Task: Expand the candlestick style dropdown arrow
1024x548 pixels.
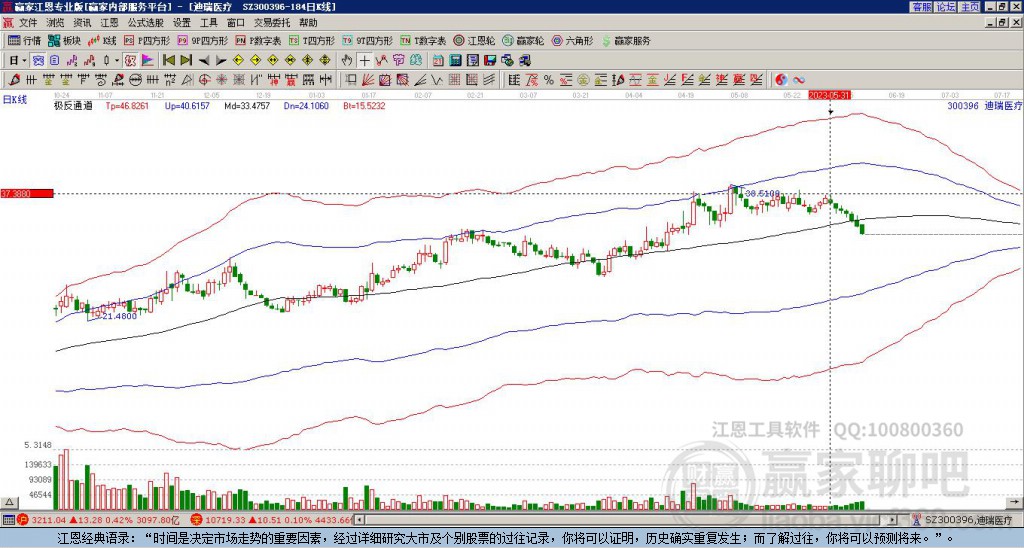Action: coord(117,61)
